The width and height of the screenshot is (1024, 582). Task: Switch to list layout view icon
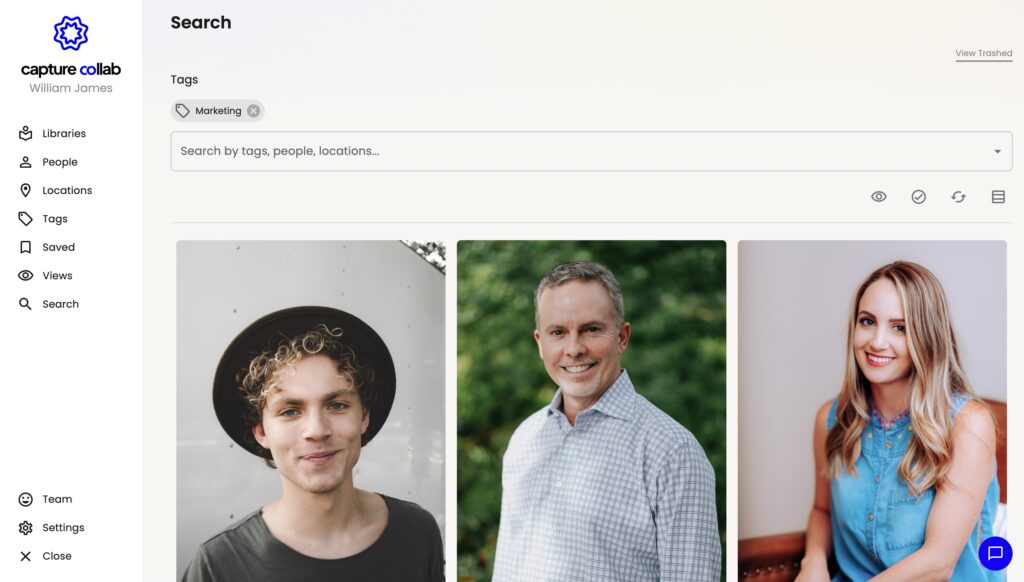998,197
